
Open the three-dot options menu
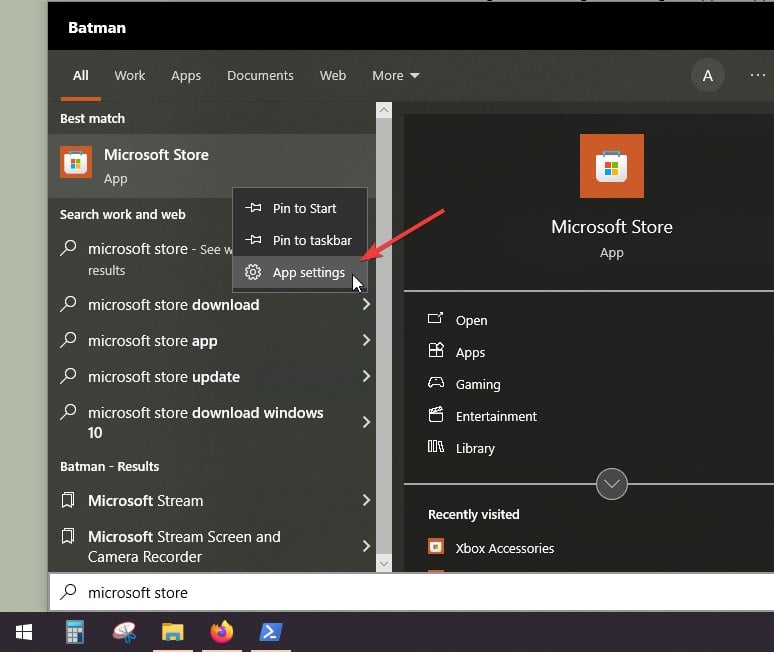click(x=757, y=75)
